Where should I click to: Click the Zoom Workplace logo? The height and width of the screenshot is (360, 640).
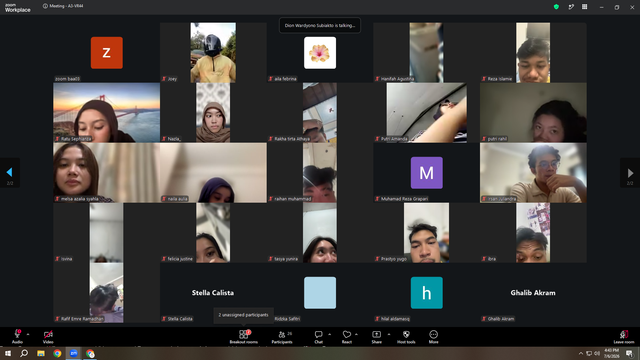(18, 8)
